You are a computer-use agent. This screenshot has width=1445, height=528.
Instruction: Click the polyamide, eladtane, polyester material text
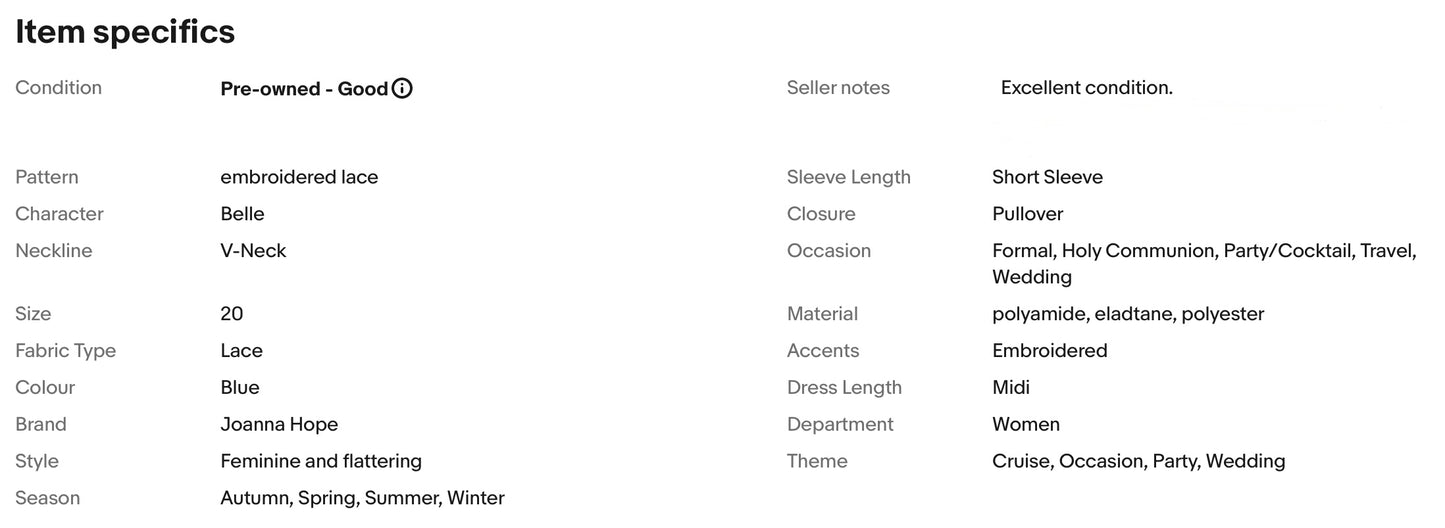[1128, 314]
